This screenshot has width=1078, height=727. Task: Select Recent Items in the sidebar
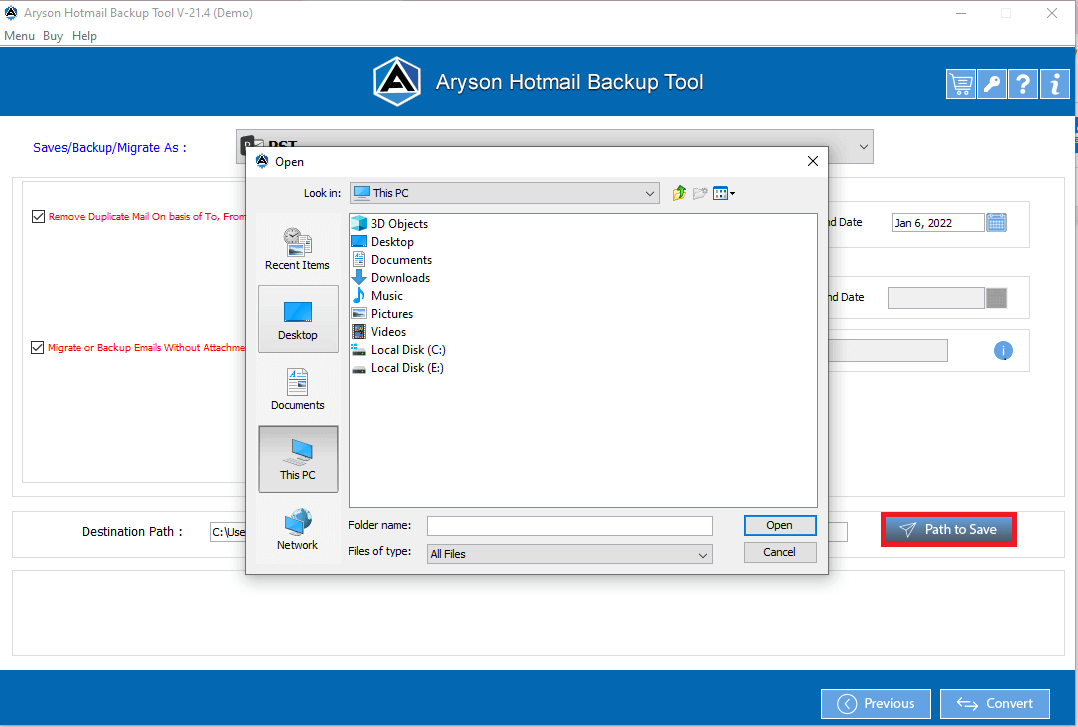(298, 249)
